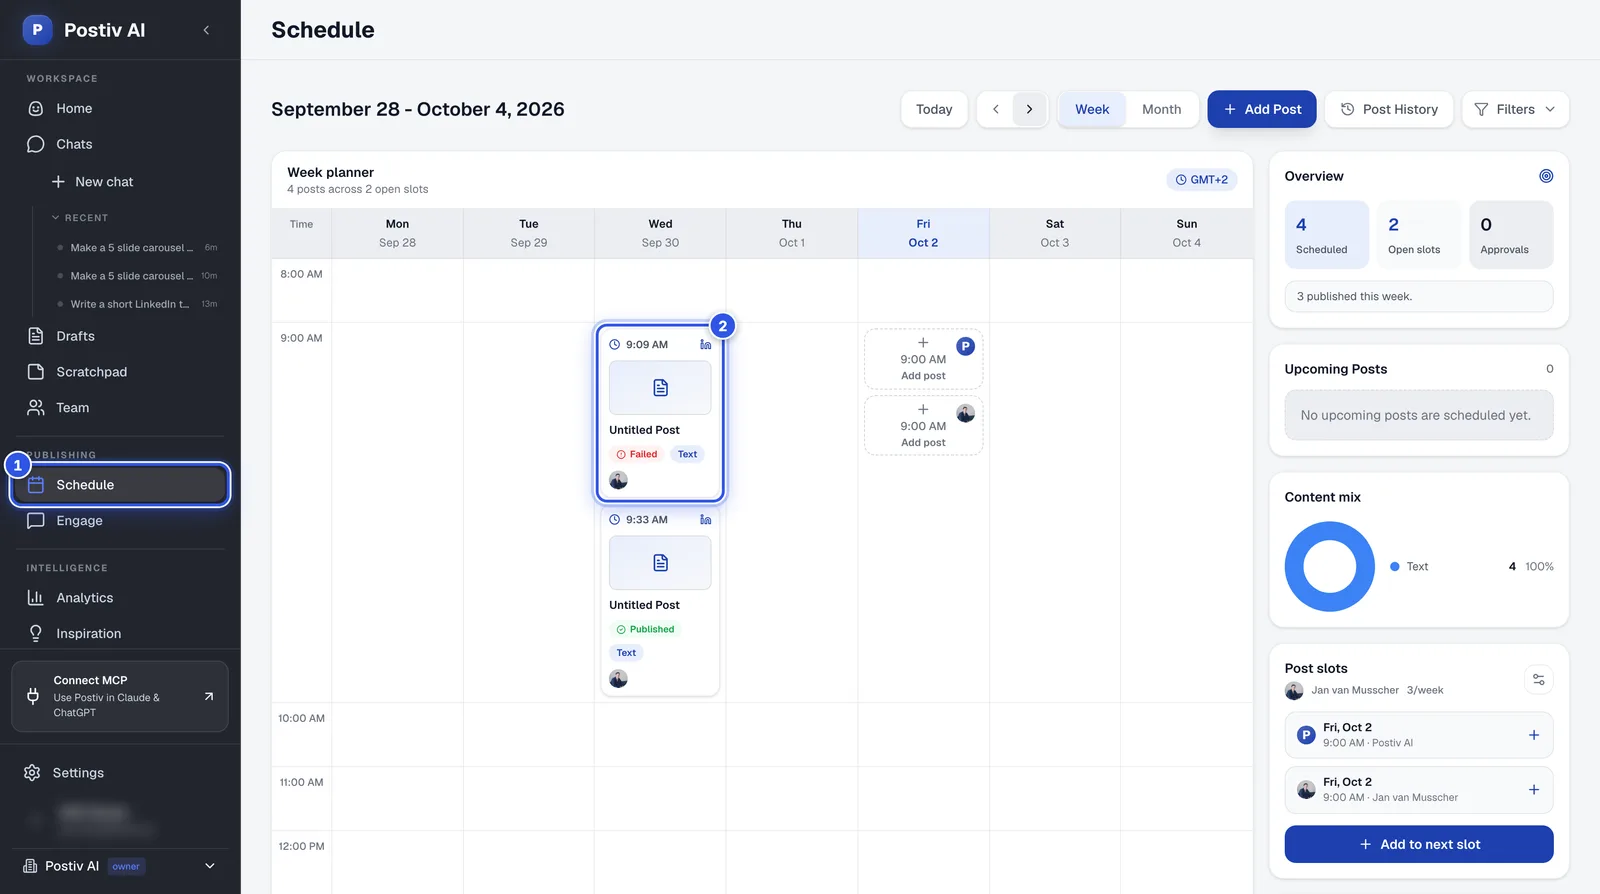The image size is (1600, 894).
Task: Open the 'Write a short LinkedIn' recent chat
Action: point(135,304)
